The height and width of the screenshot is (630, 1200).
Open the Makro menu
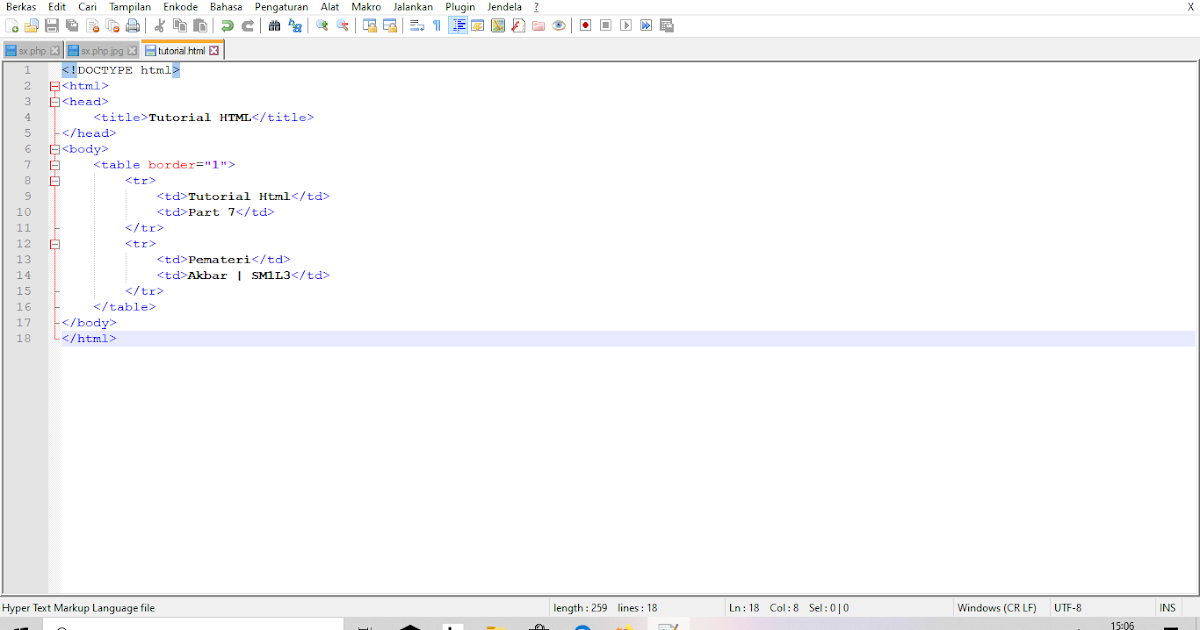tap(366, 6)
